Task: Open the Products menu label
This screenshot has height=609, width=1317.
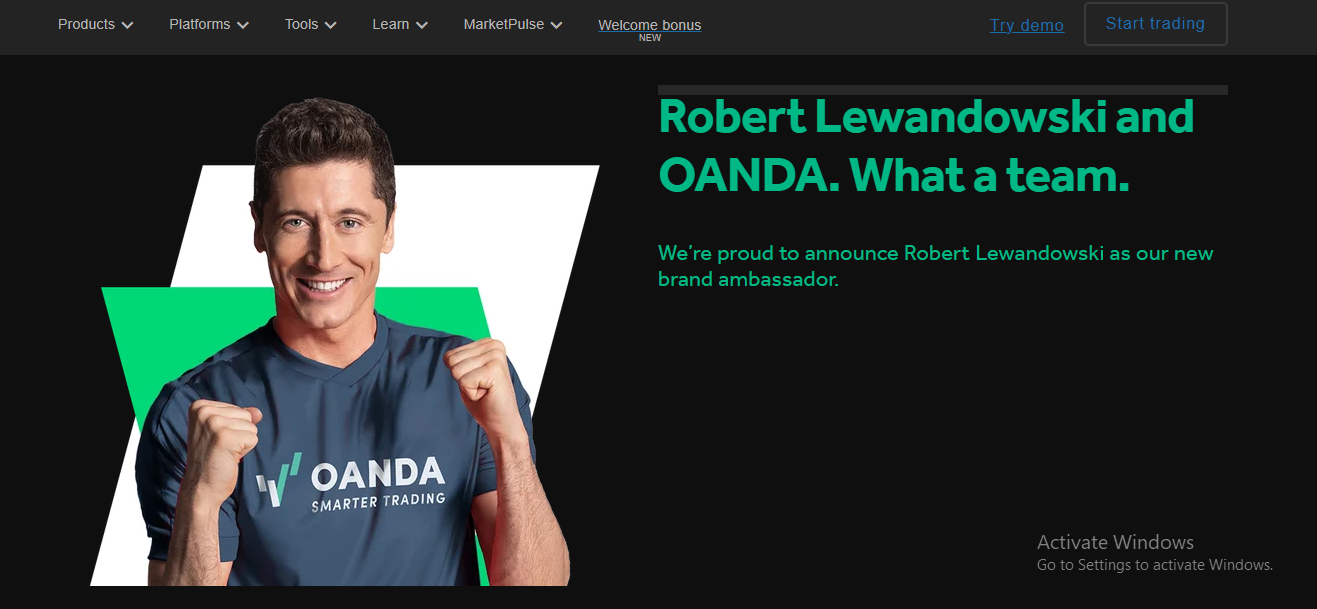Action: [86, 24]
